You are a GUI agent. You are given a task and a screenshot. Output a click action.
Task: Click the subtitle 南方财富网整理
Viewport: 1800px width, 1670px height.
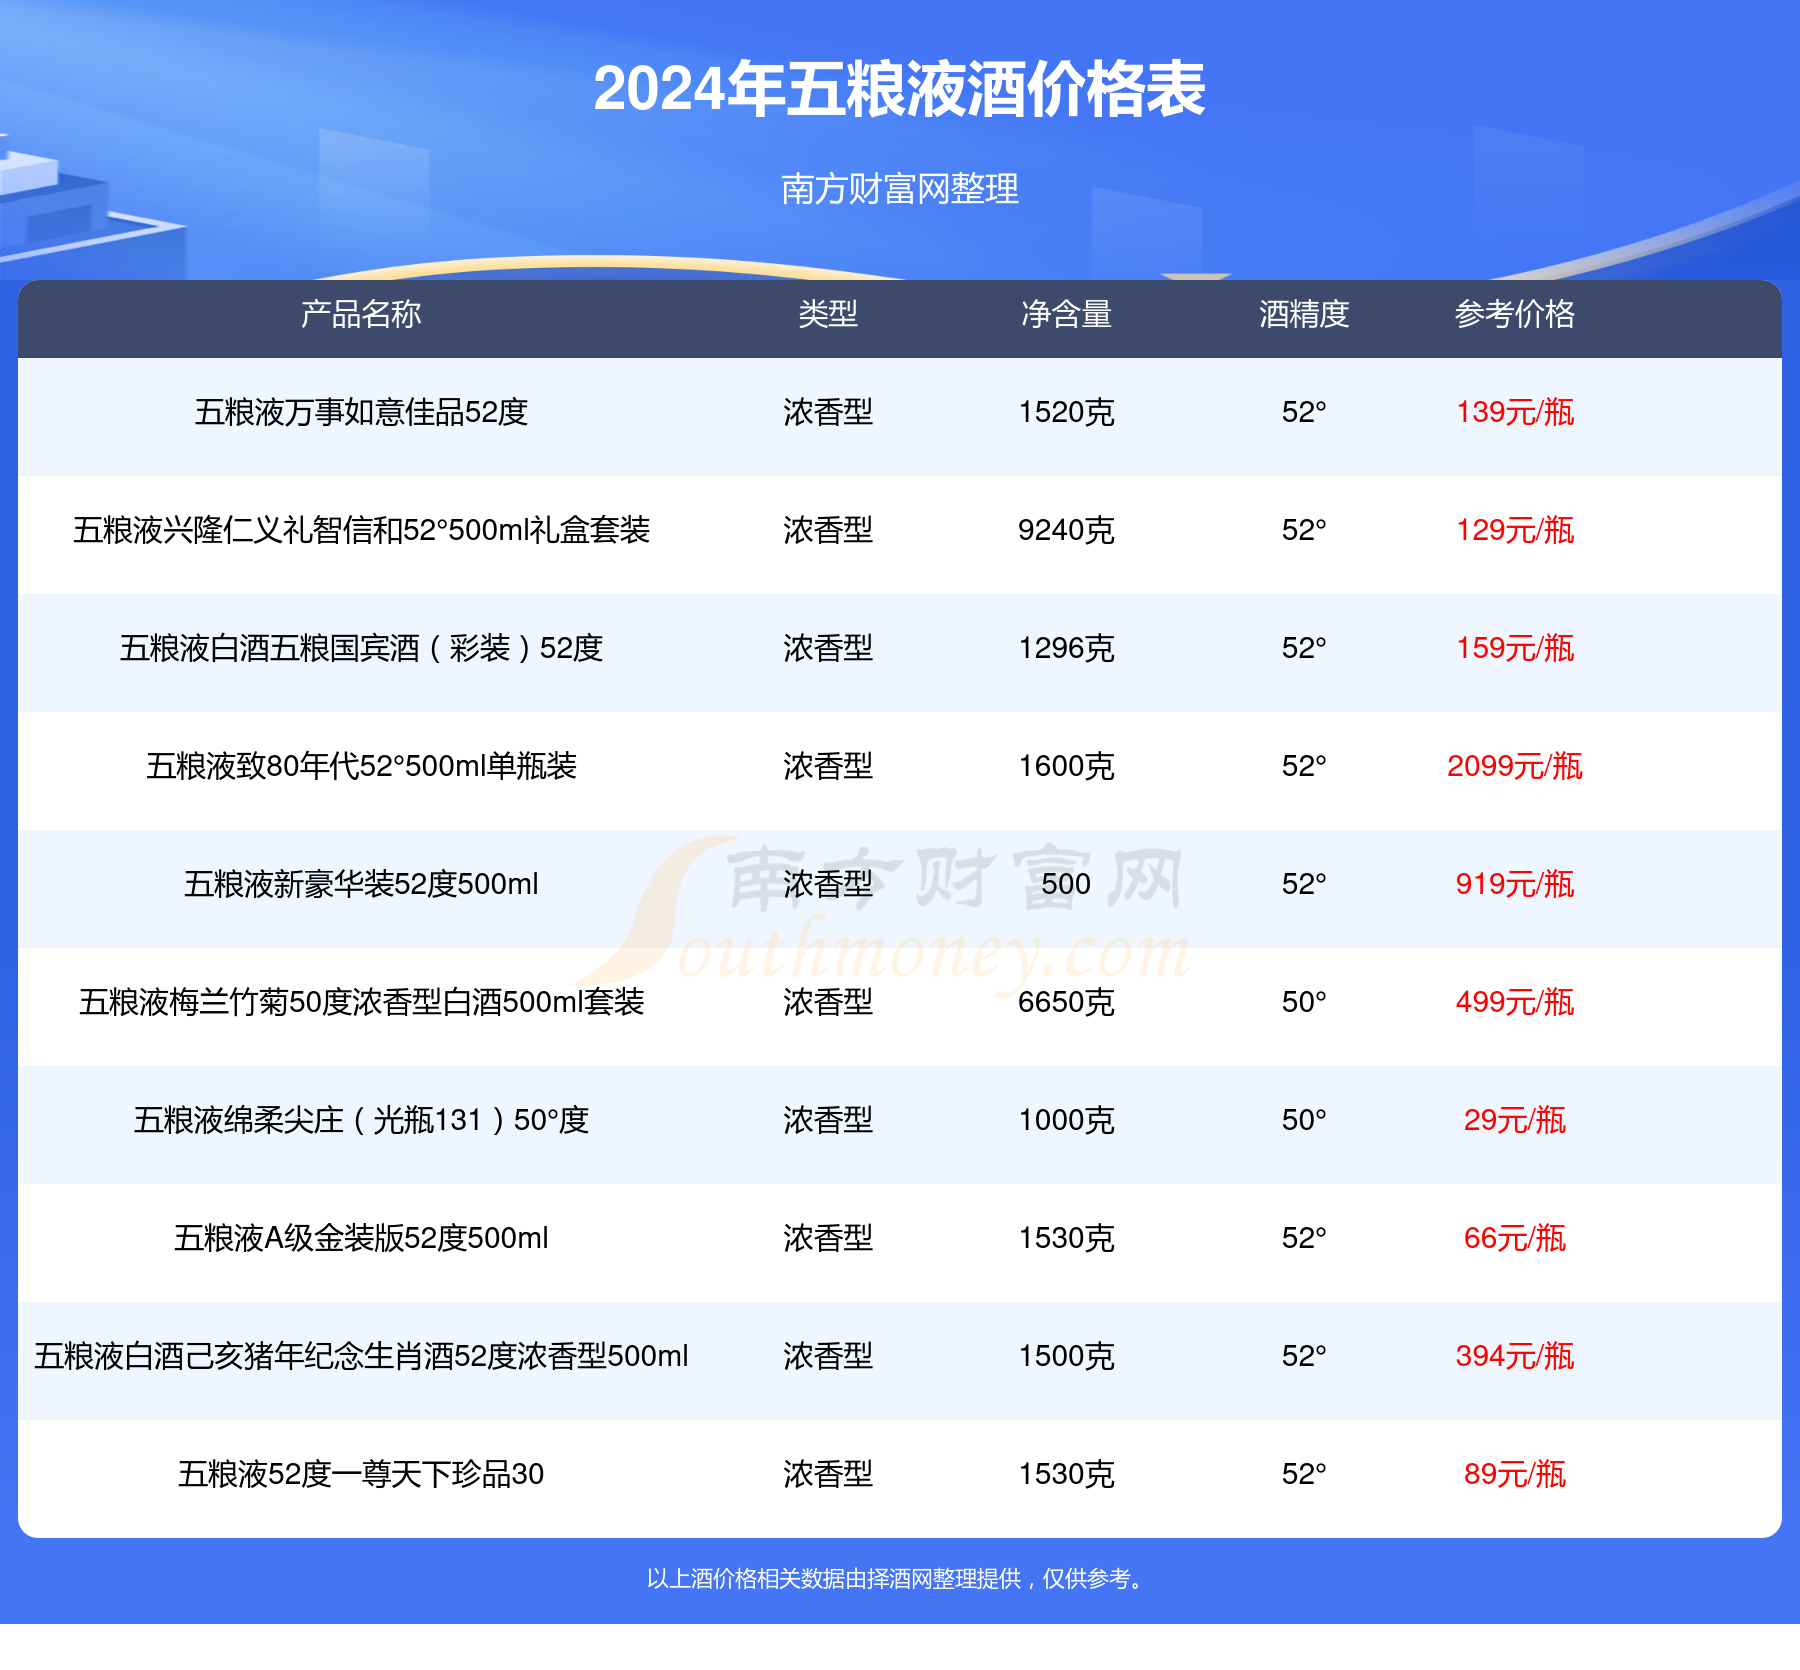click(899, 189)
